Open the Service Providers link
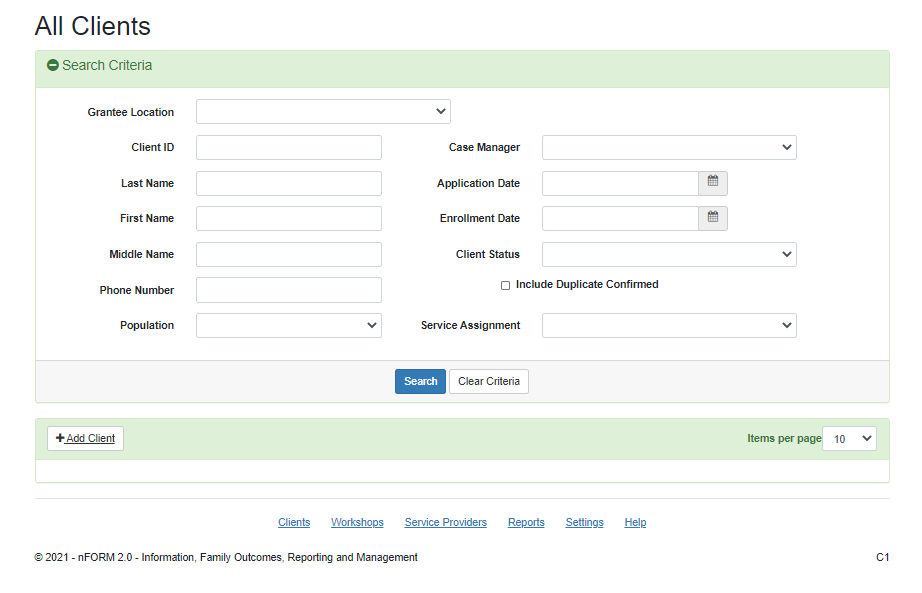 click(445, 522)
